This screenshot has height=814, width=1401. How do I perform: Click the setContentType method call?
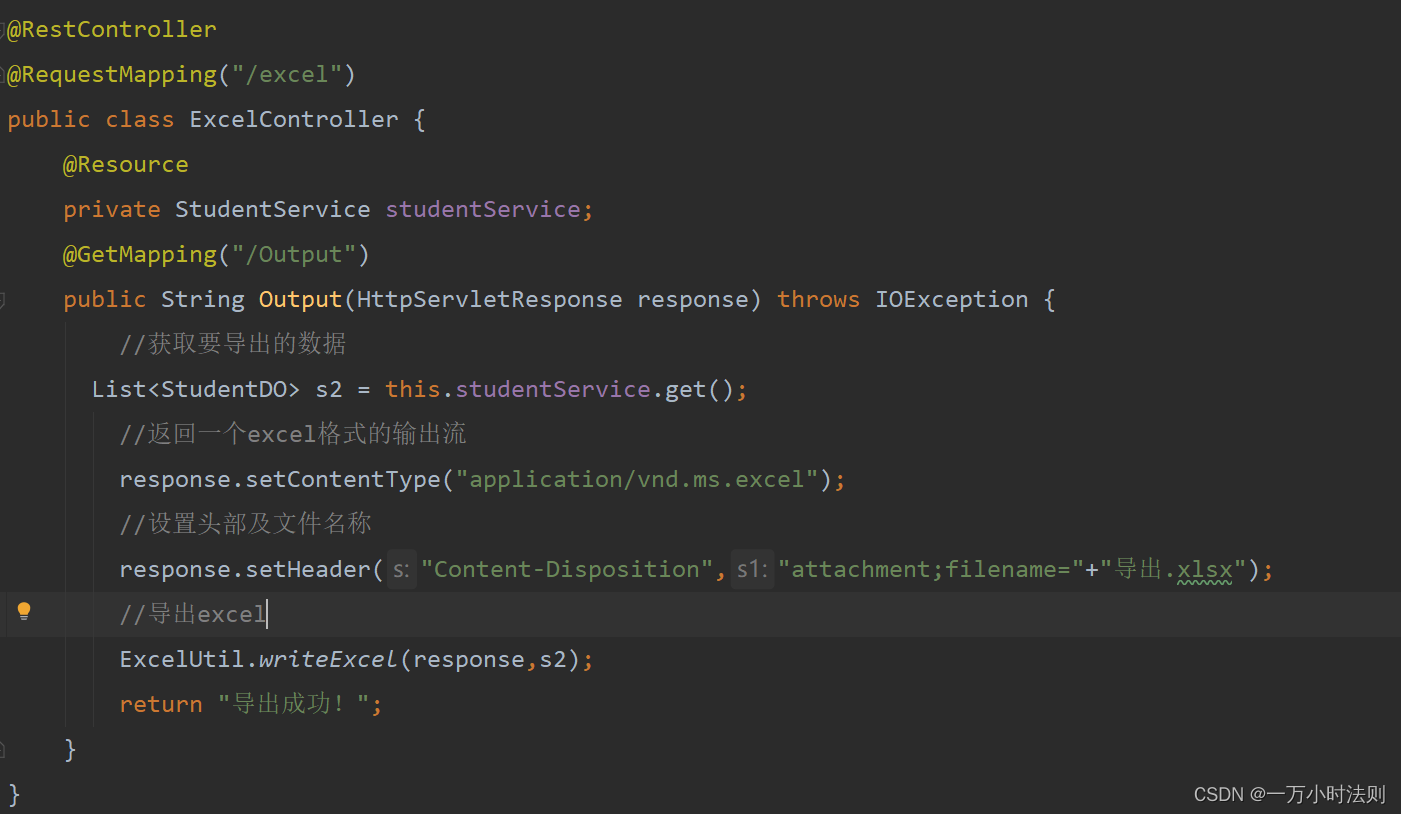click(x=343, y=479)
